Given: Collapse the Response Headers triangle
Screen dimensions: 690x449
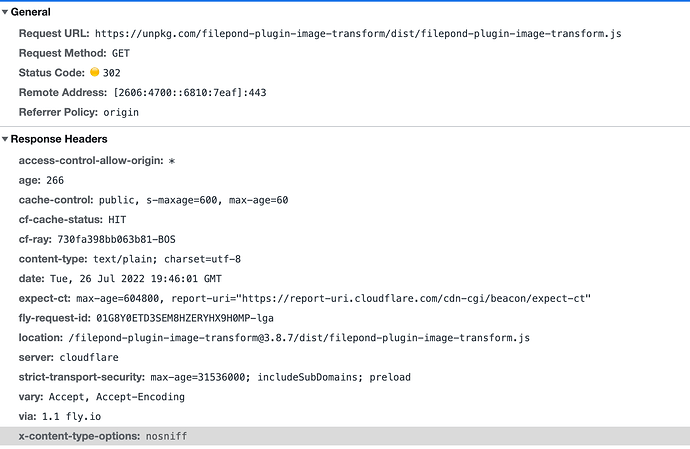Looking at the screenshot, I should click(x=5, y=139).
